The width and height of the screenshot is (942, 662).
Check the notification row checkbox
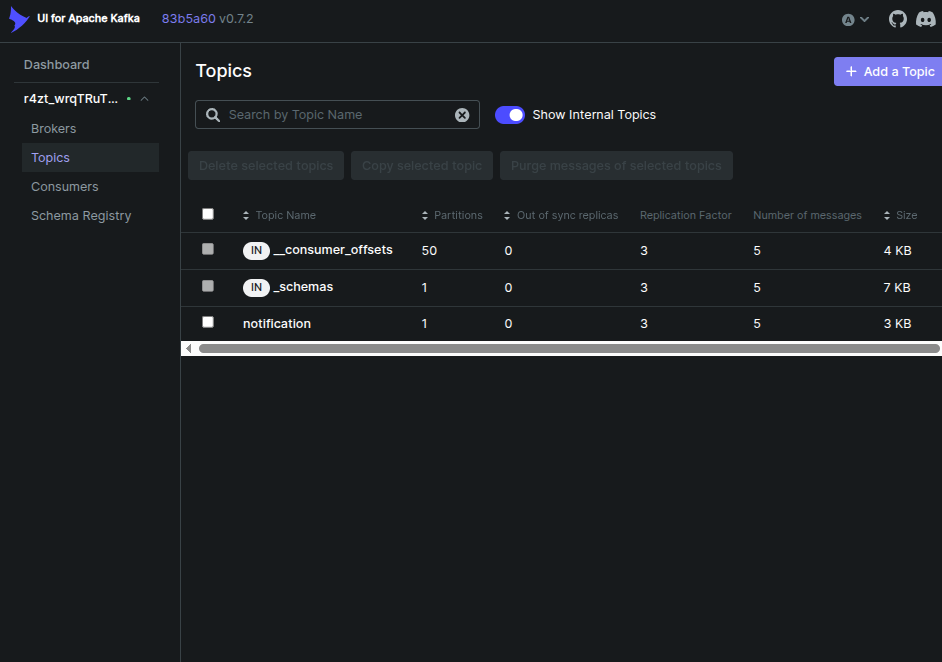[208, 322]
